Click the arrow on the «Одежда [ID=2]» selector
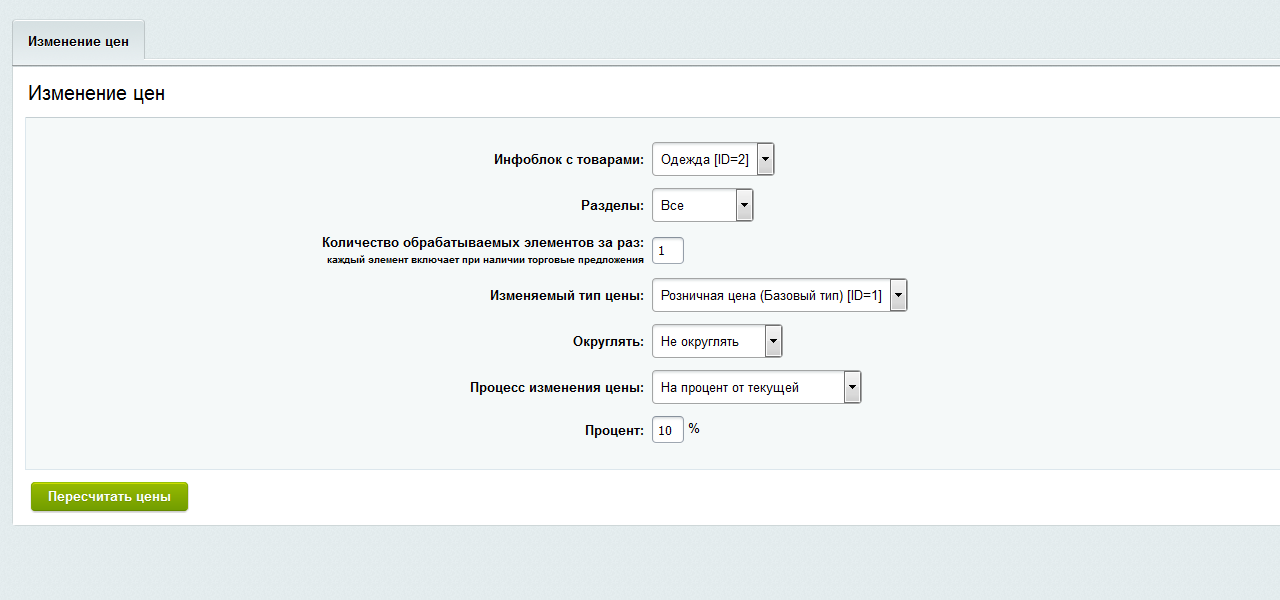The width and height of the screenshot is (1280, 600). pos(766,158)
